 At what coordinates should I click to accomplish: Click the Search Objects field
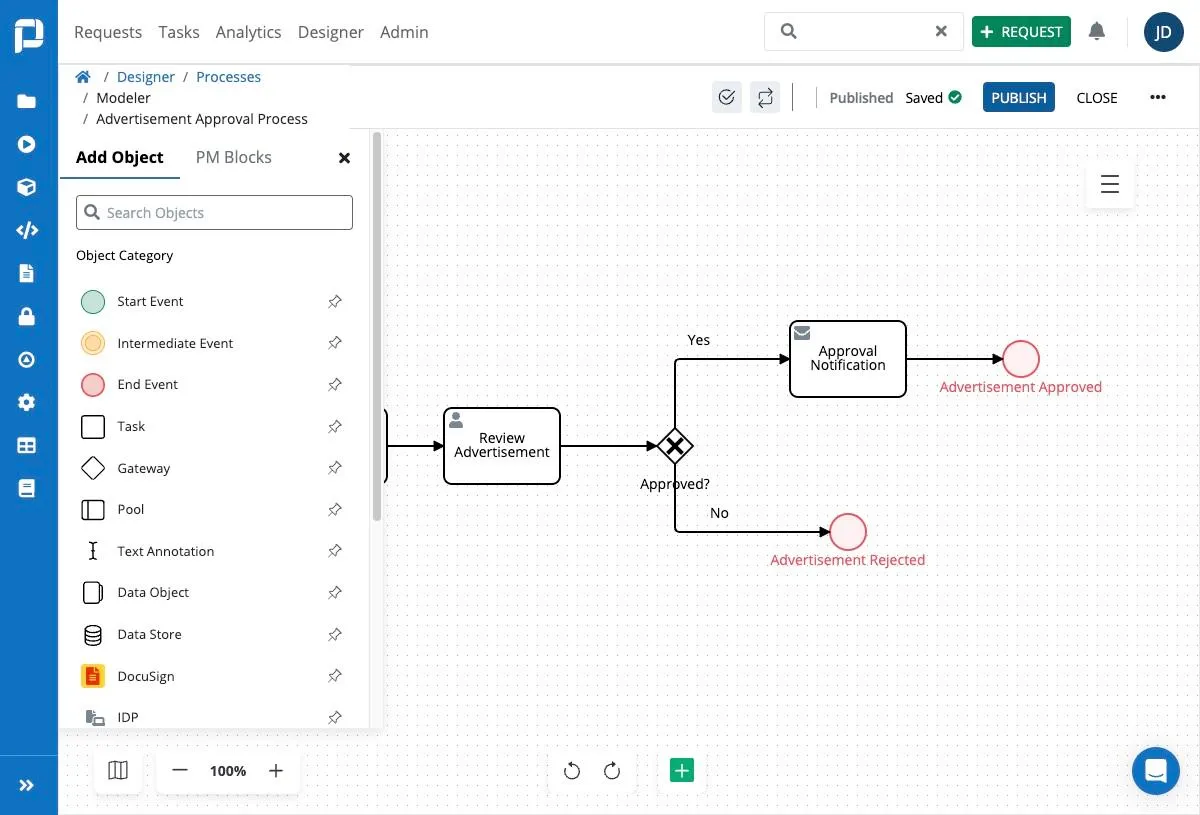[x=214, y=213]
